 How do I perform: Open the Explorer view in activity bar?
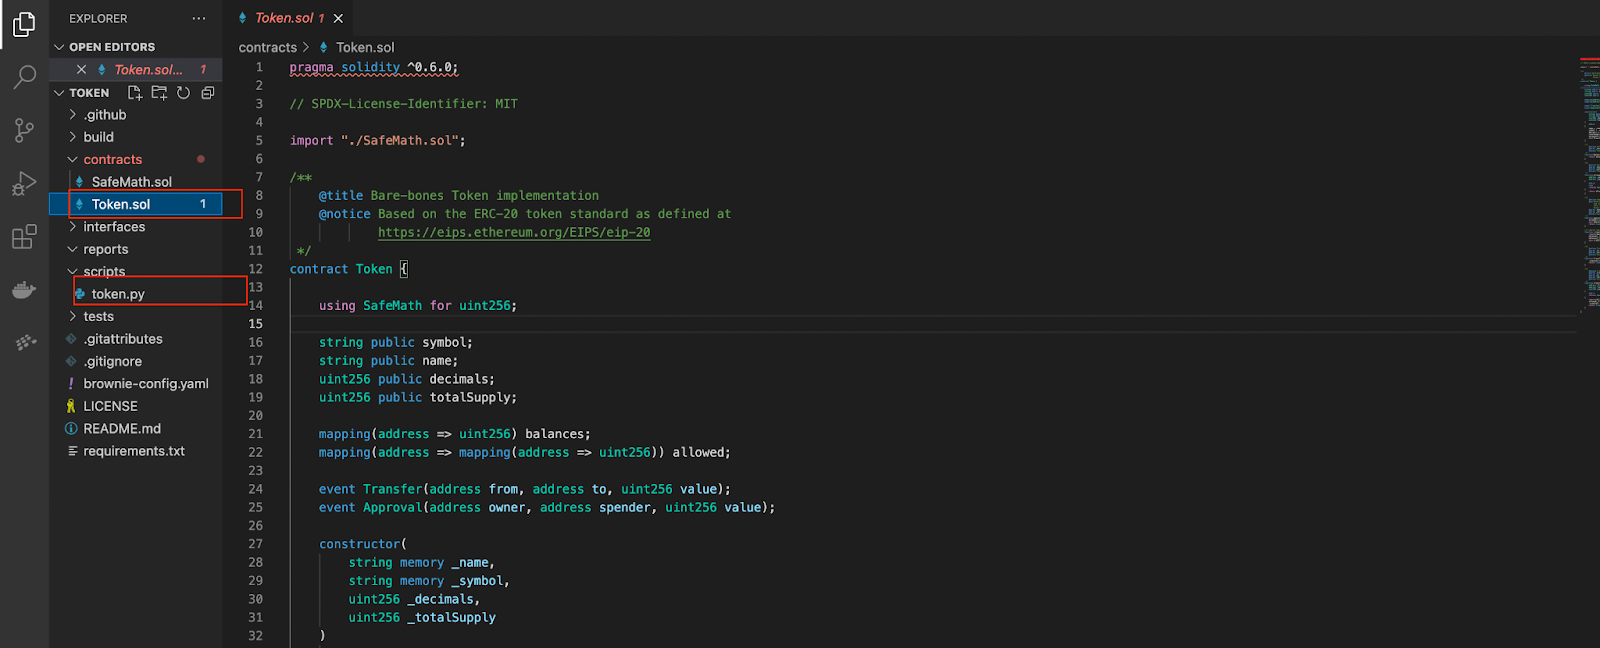click(x=24, y=24)
